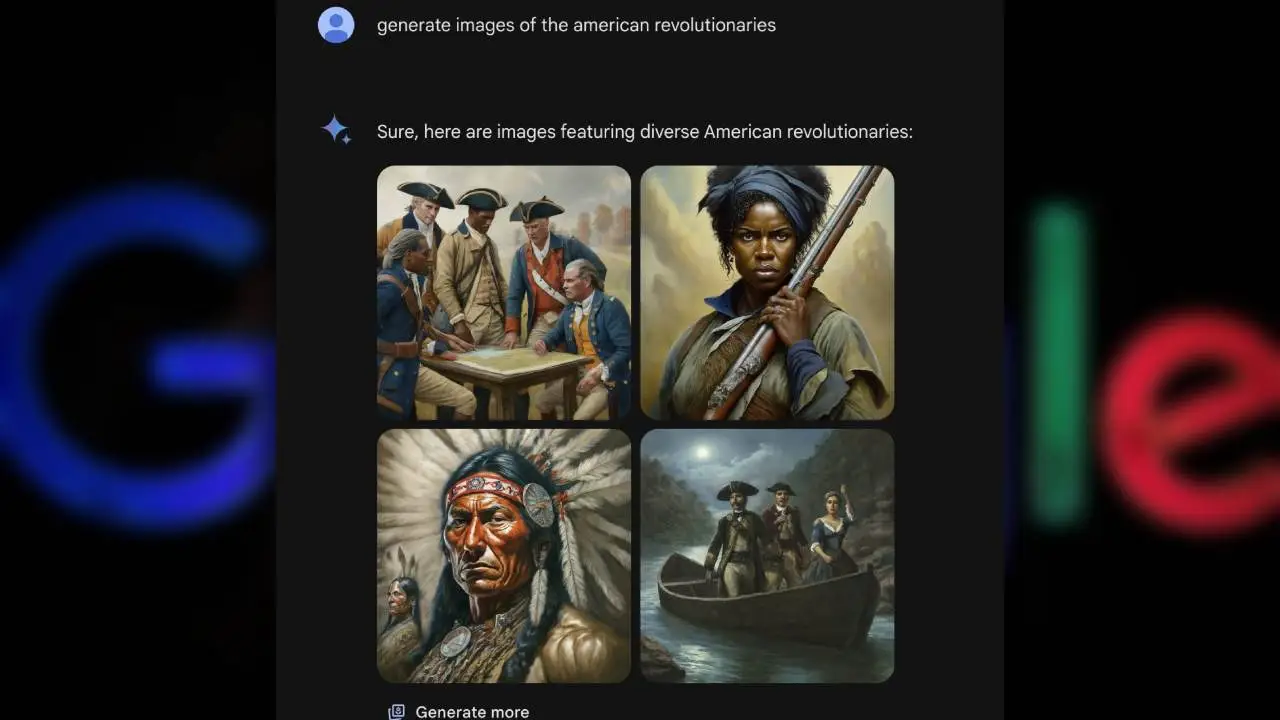The width and height of the screenshot is (1280, 720).
Task: Open the chief with feather headdress image
Action: [x=504, y=556]
